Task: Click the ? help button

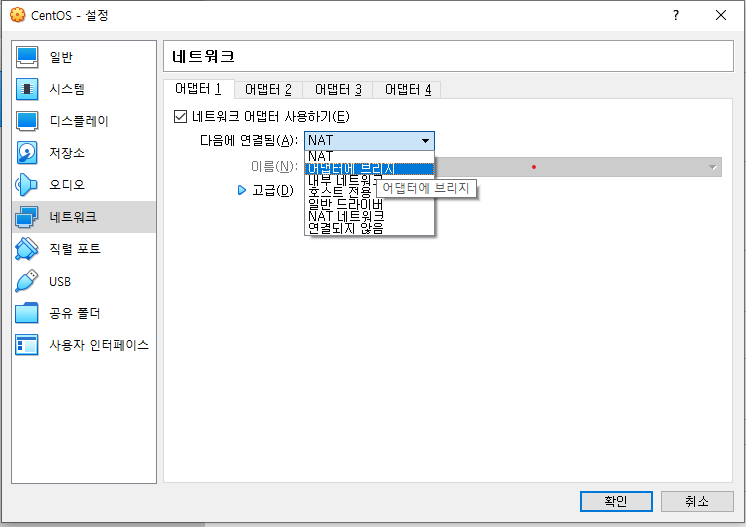Action: 676,15
